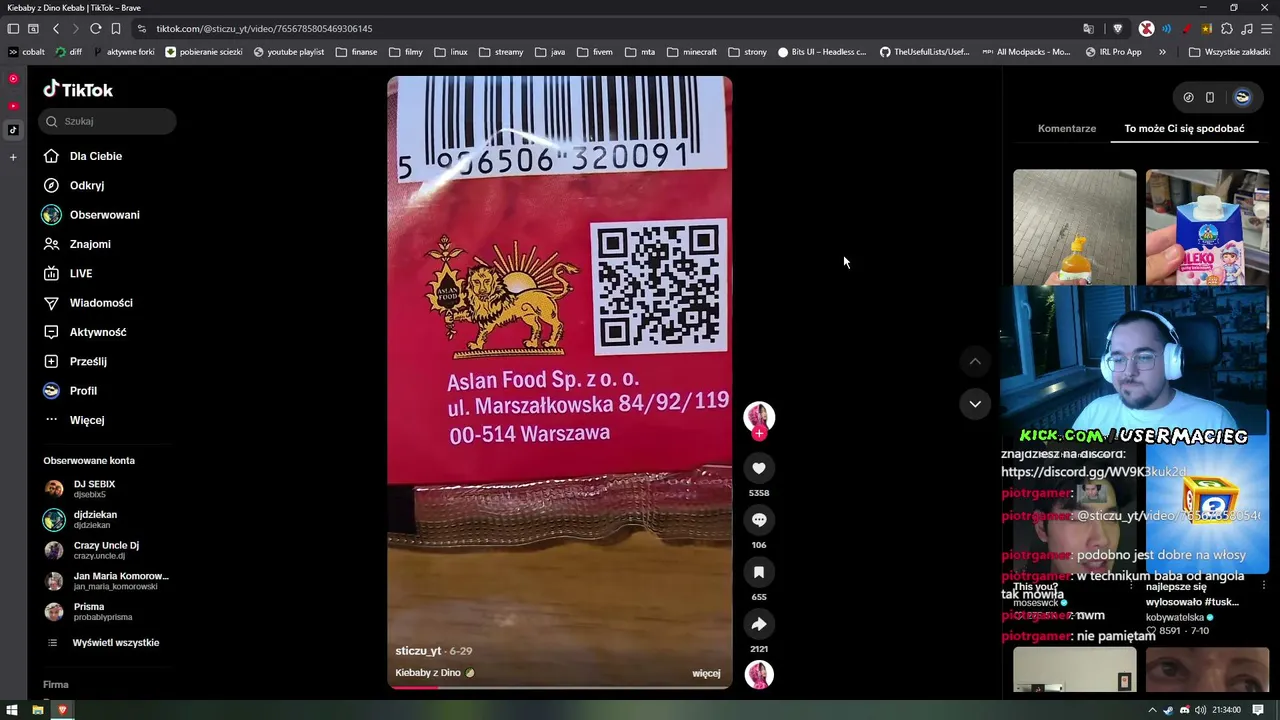Viewport: 1280px width, 720px height.
Task: Open Odkryj page
Action: pyautogui.click(x=87, y=185)
